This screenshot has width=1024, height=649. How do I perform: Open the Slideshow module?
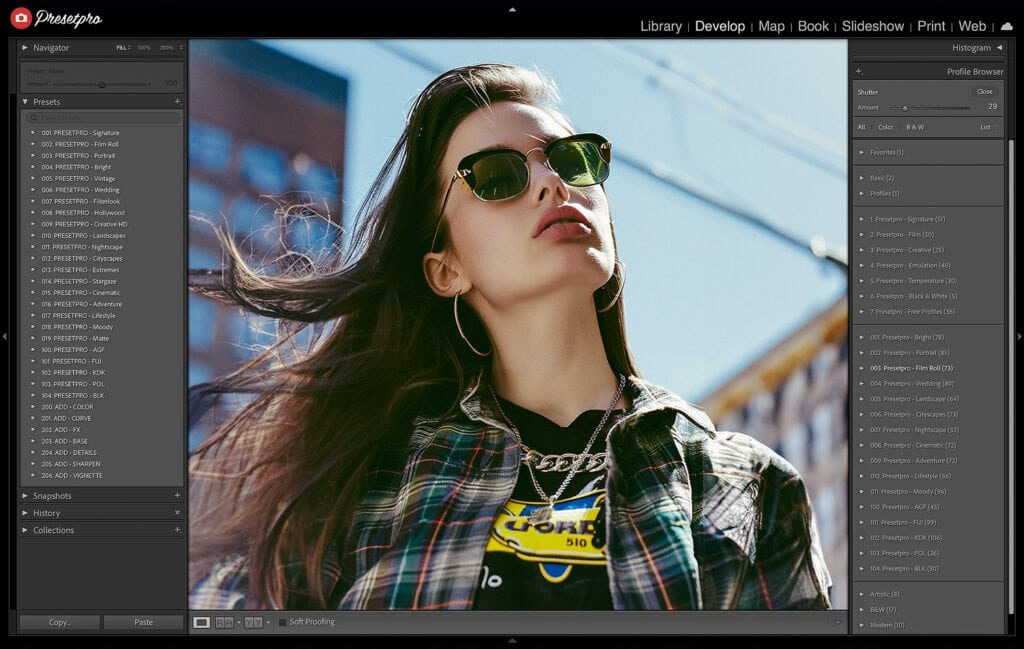872,26
